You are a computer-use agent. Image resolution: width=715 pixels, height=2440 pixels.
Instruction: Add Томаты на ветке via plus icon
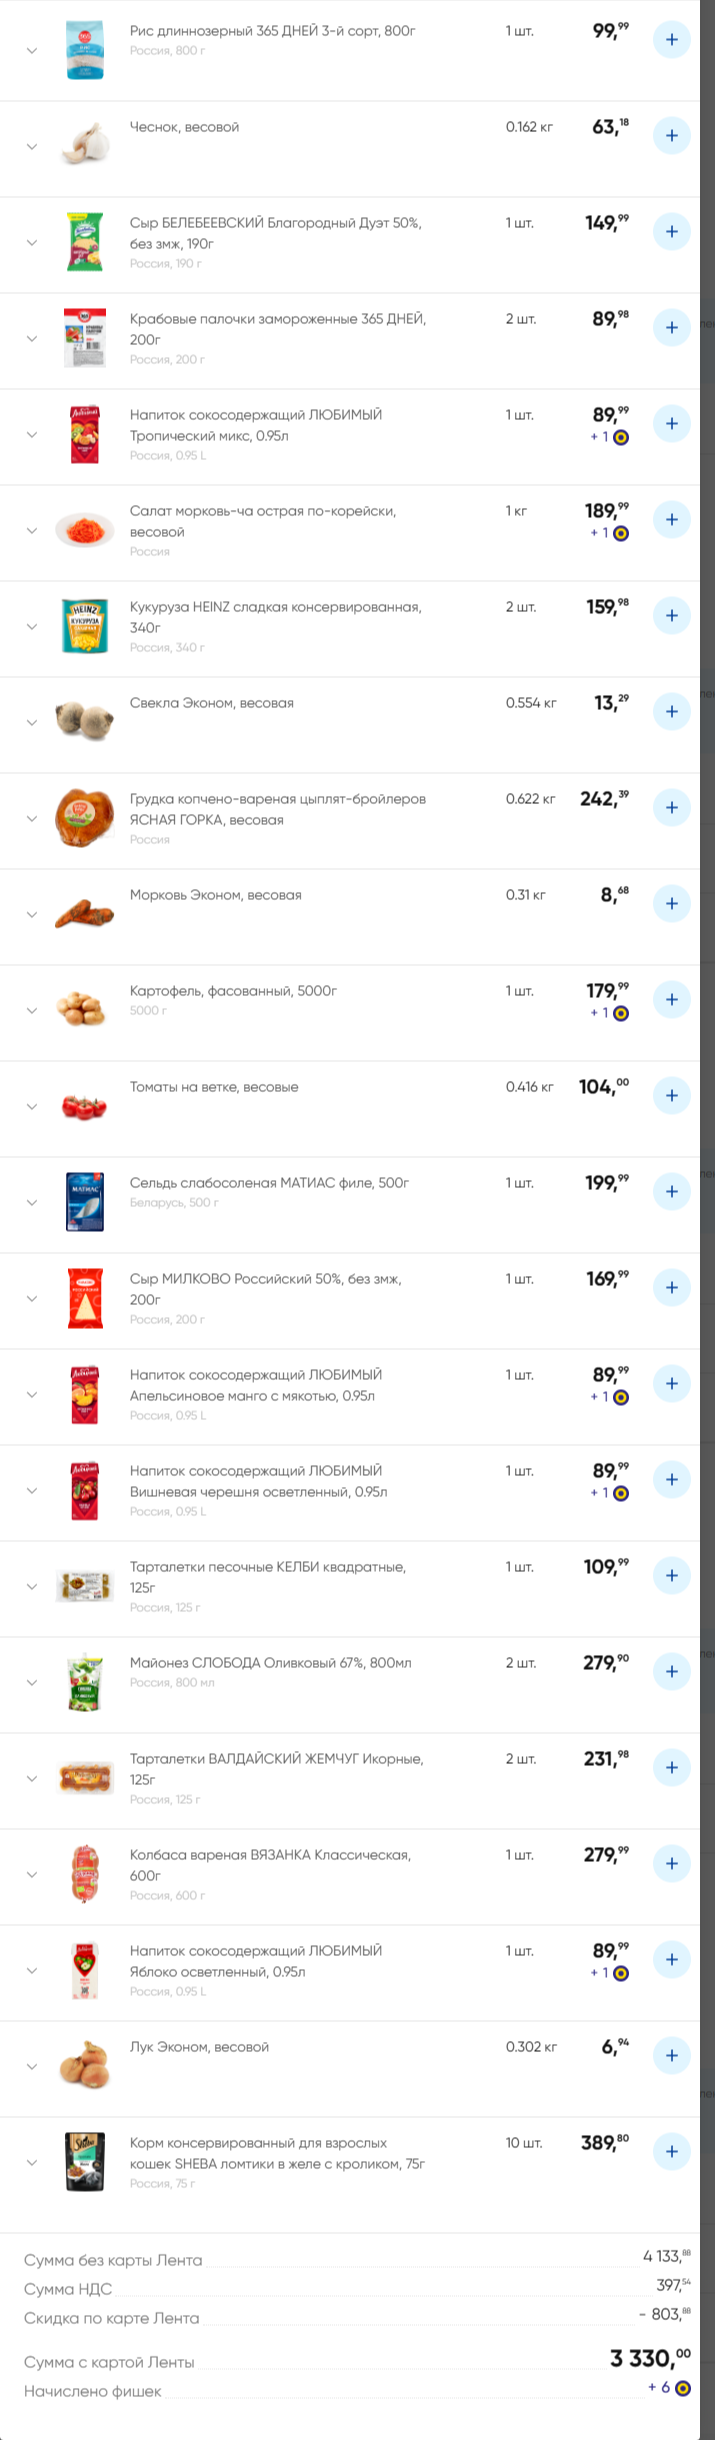[671, 1096]
